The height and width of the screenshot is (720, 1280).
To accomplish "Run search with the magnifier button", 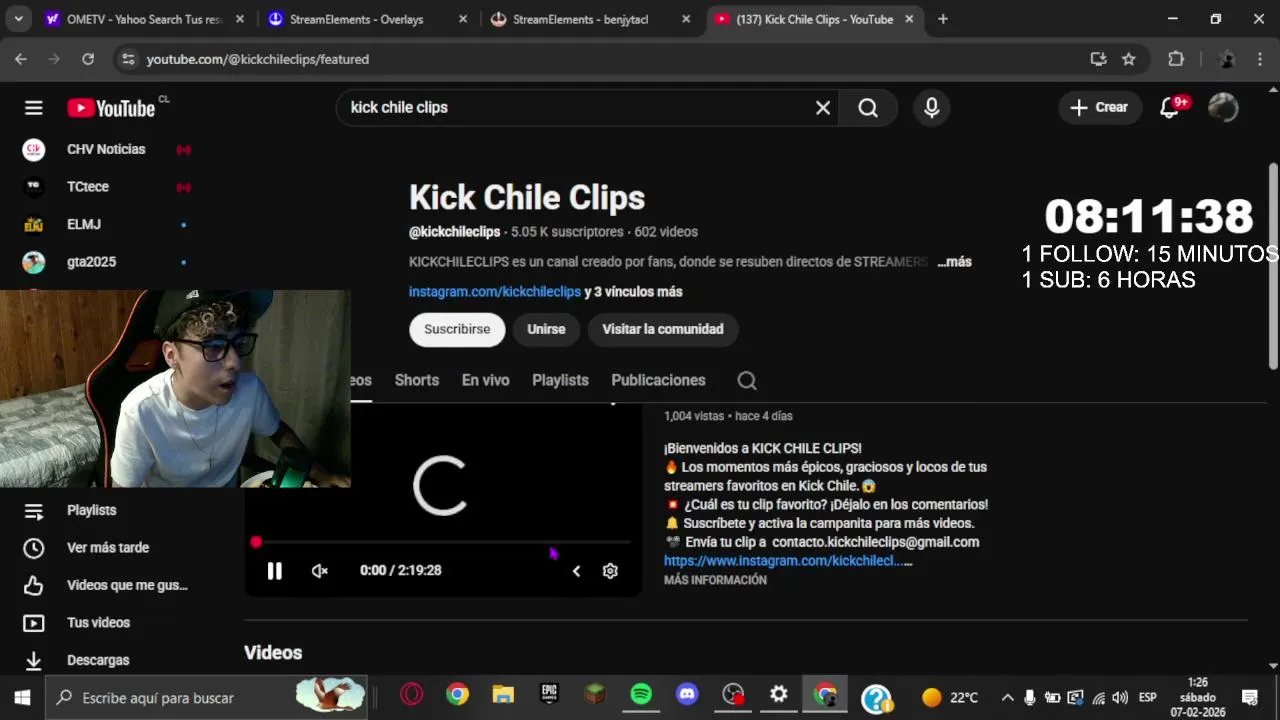I will (868, 108).
